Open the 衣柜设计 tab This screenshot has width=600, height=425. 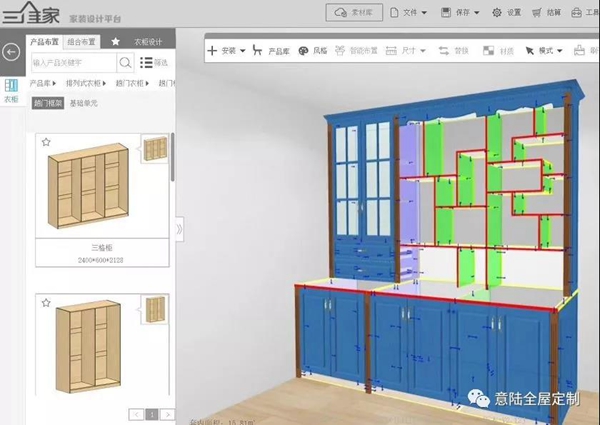(x=148, y=42)
